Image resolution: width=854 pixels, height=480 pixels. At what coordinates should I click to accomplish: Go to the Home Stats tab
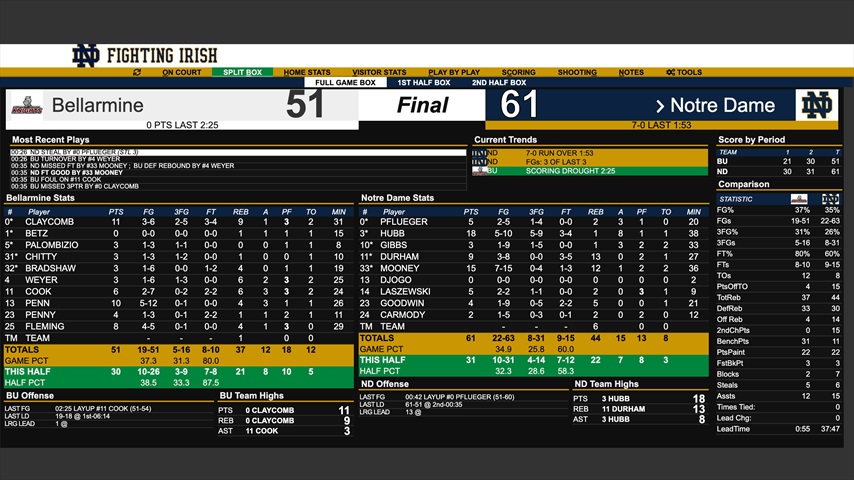(x=307, y=72)
